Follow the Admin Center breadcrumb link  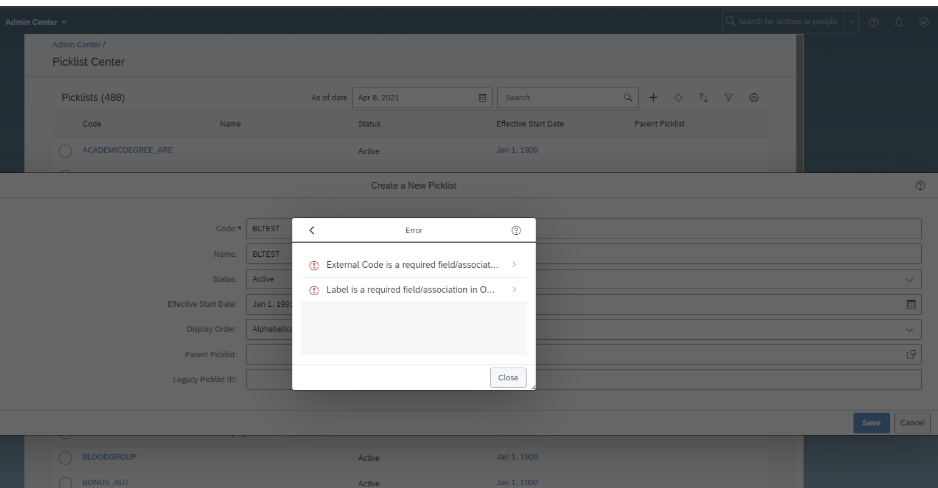(x=76, y=45)
